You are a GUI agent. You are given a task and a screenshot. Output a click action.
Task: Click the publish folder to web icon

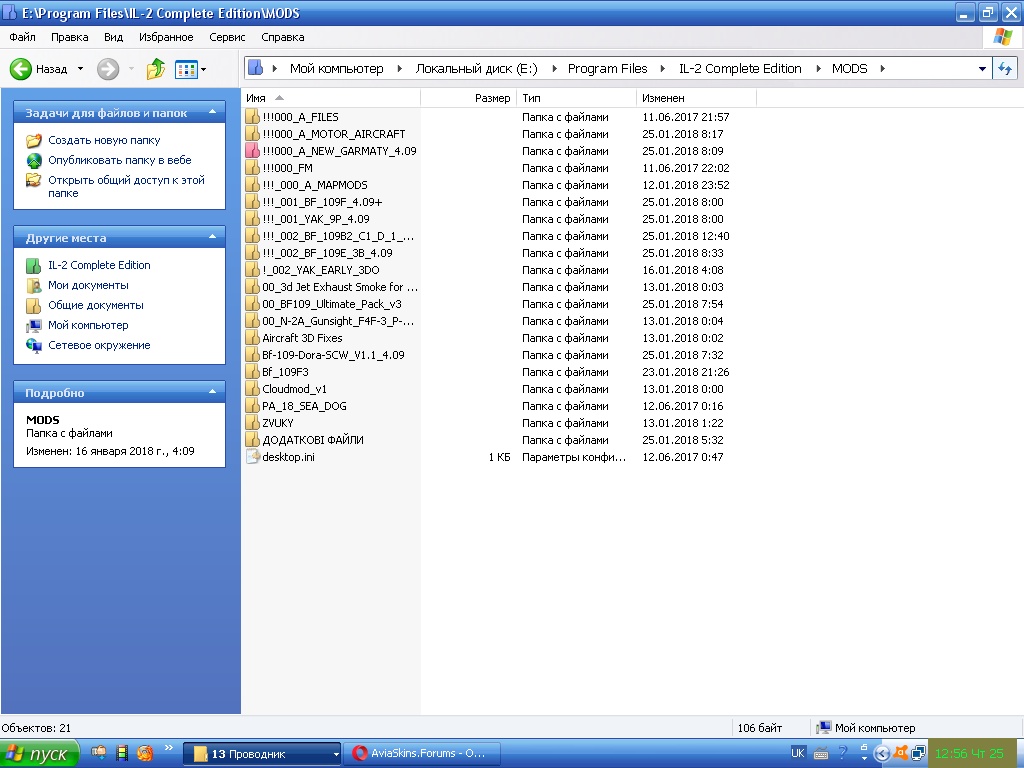[34, 160]
